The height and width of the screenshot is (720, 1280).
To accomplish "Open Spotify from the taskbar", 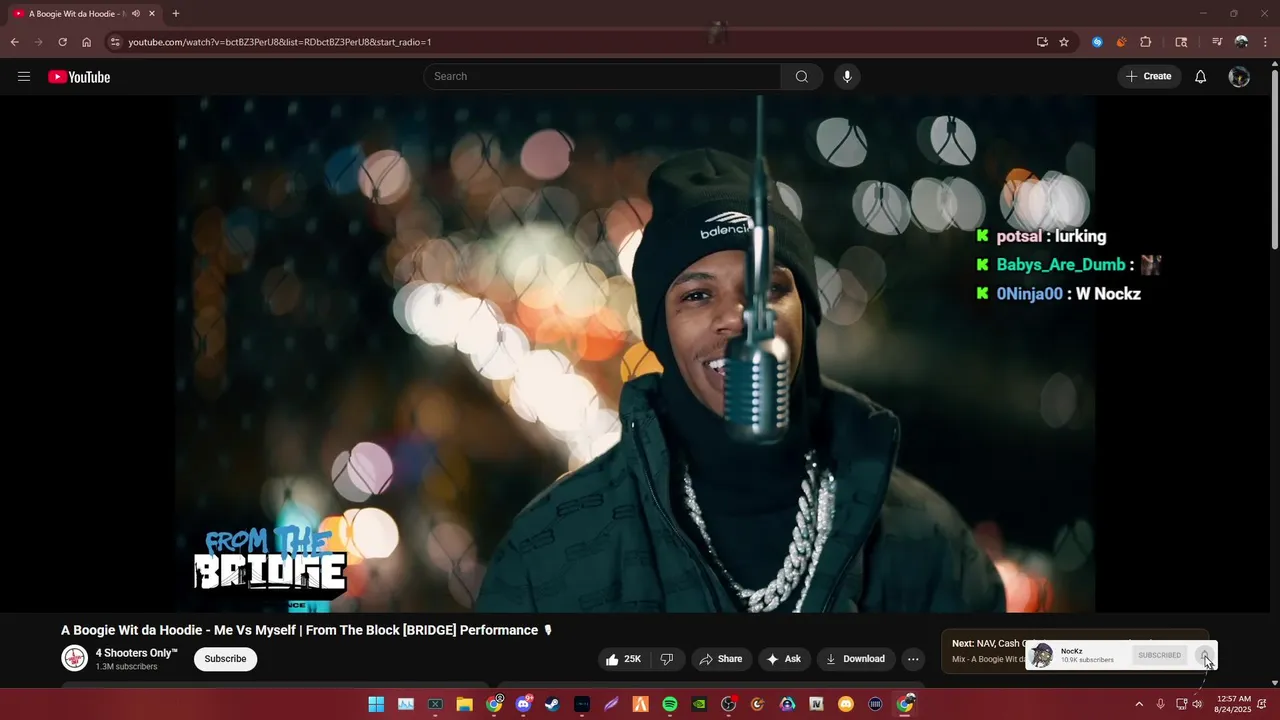I will pyautogui.click(x=670, y=704).
